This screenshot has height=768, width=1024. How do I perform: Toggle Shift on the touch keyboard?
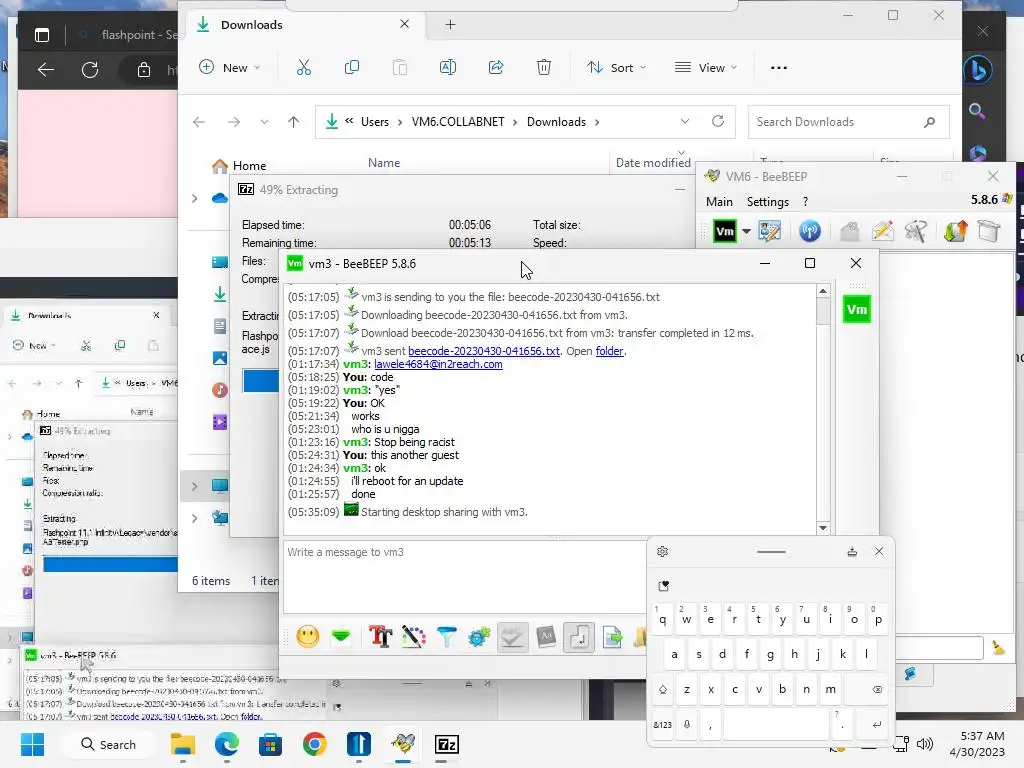pyautogui.click(x=663, y=690)
